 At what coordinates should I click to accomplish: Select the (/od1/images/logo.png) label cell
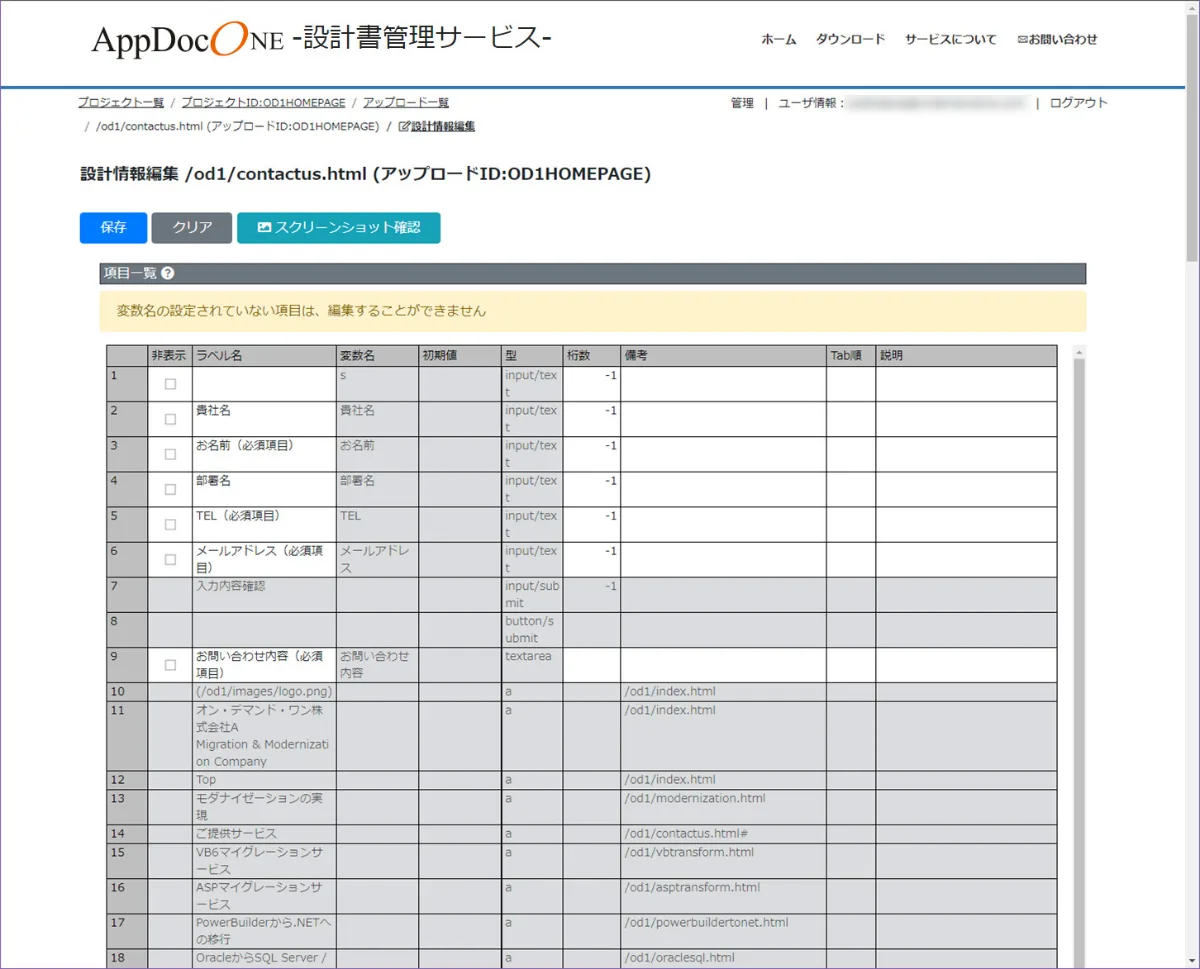(x=264, y=692)
